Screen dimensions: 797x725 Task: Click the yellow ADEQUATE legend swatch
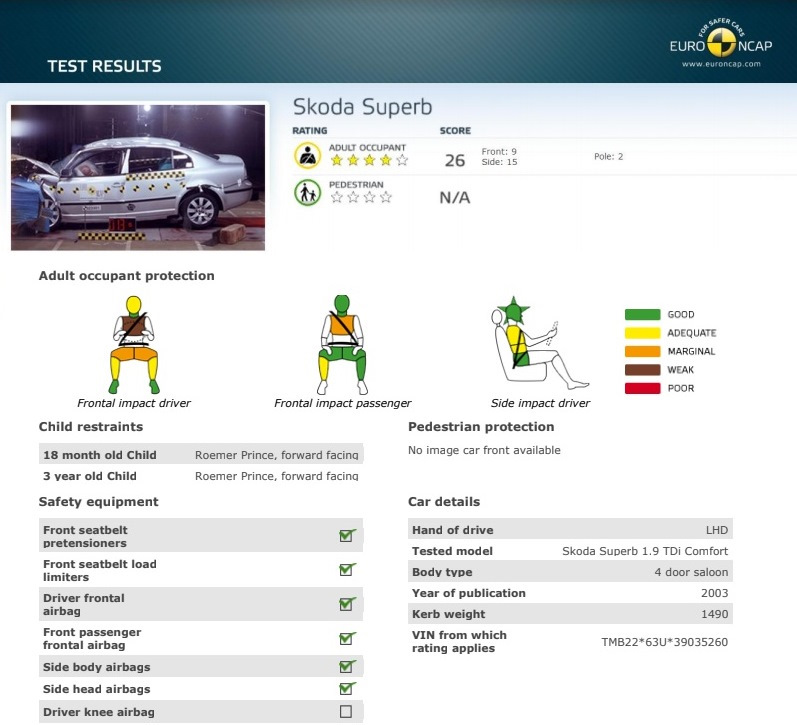click(642, 333)
